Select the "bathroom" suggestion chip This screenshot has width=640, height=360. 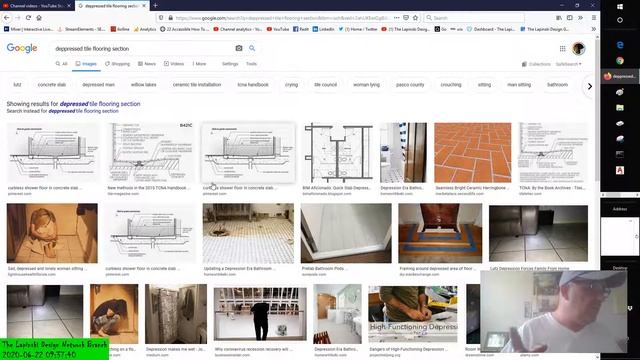(557, 84)
